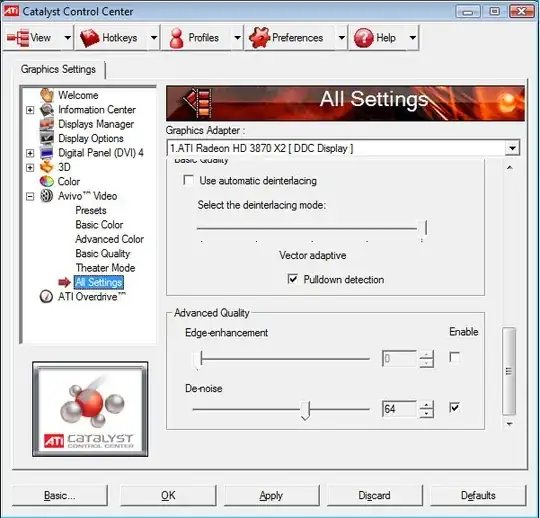Click the View toolbar icon
The height and width of the screenshot is (518, 540).
click(x=18, y=38)
